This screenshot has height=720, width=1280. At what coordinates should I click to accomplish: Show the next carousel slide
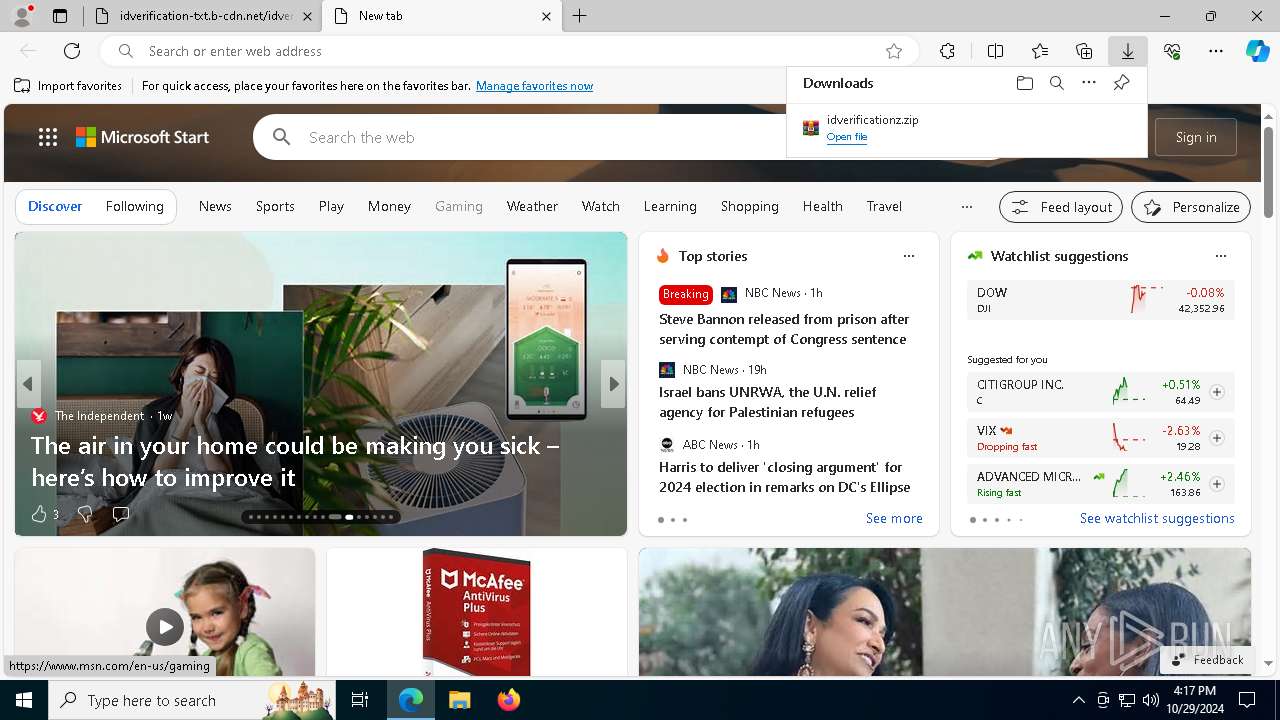click(613, 384)
